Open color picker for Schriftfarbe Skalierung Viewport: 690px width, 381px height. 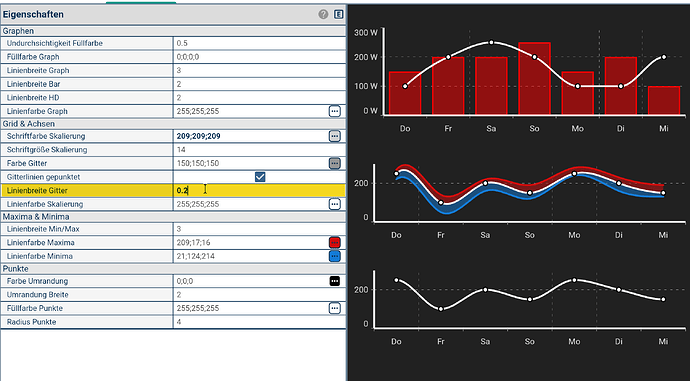coord(335,136)
